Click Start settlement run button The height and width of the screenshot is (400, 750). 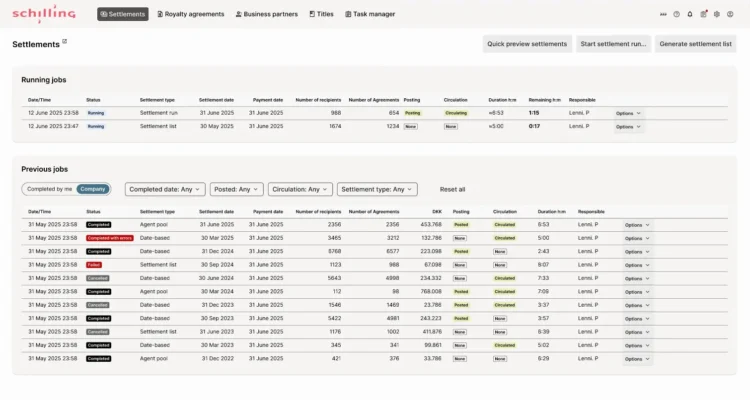(x=613, y=44)
